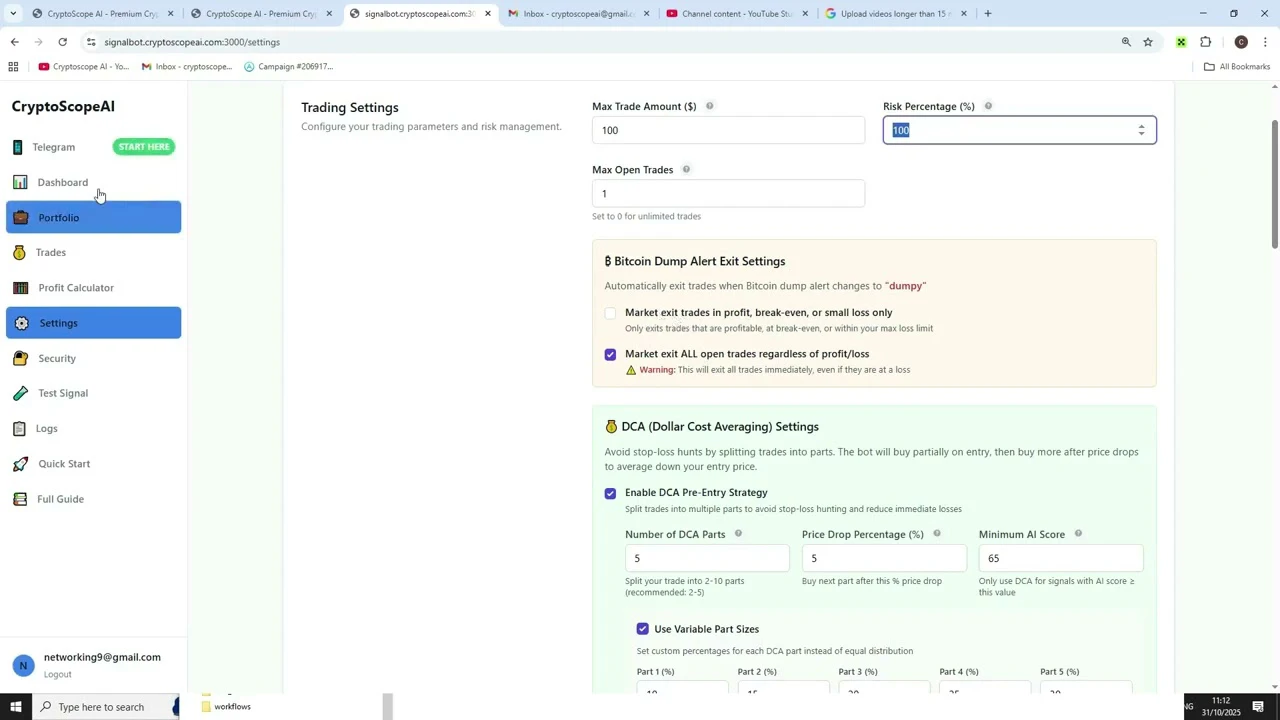Click the Risk Percentage help icon
1280x720 pixels.
tap(988, 106)
